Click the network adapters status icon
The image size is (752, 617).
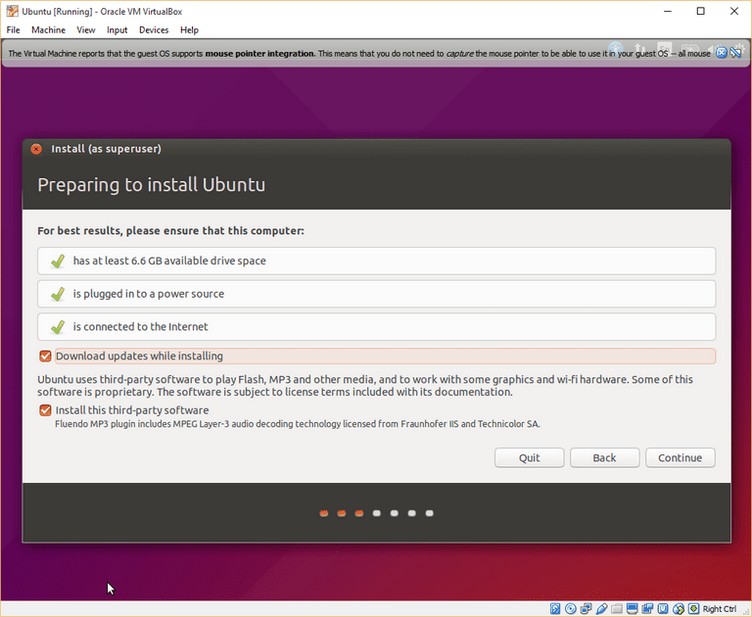(x=586, y=609)
